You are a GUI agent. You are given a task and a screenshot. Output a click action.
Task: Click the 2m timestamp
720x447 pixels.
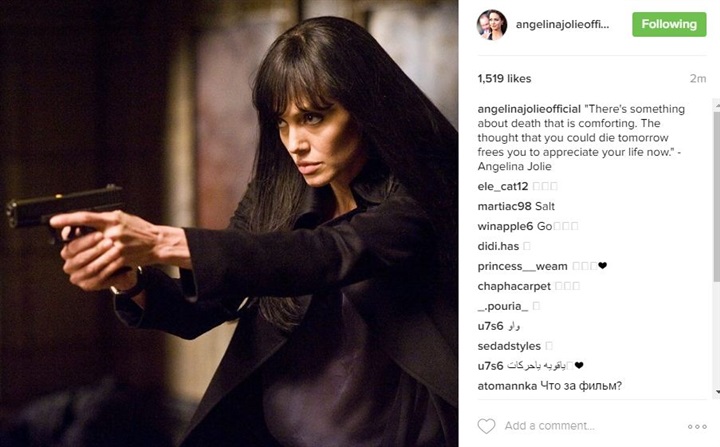(x=698, y=79)
